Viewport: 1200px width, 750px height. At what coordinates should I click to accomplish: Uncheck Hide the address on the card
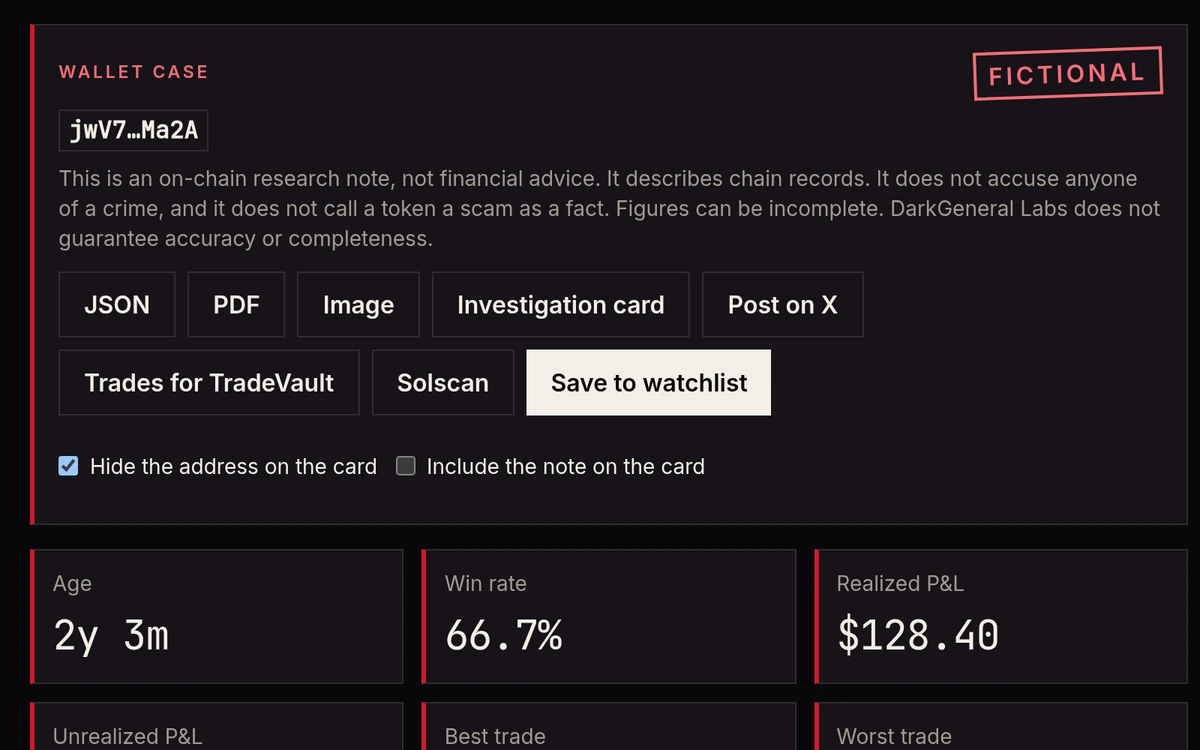tap(68, 466)
